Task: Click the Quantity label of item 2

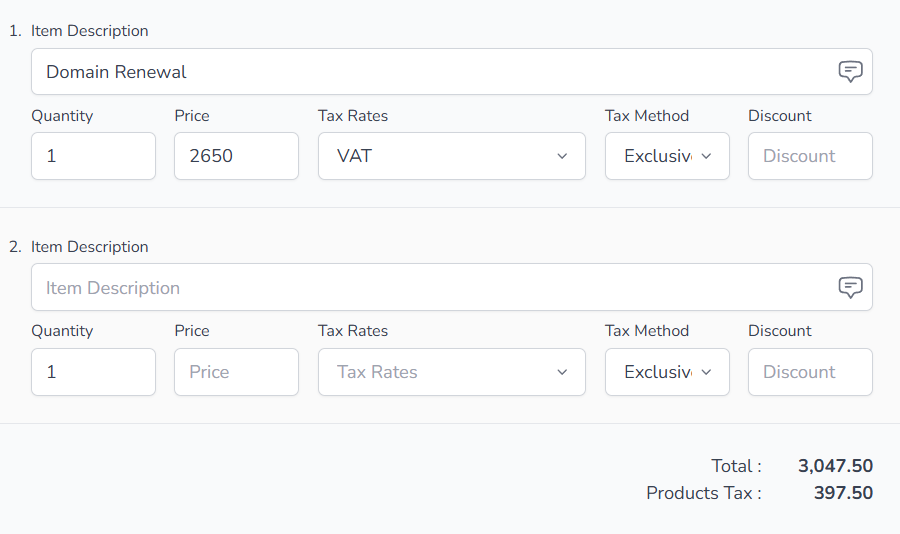Action: pyautogui.click(x=62, y=331)
